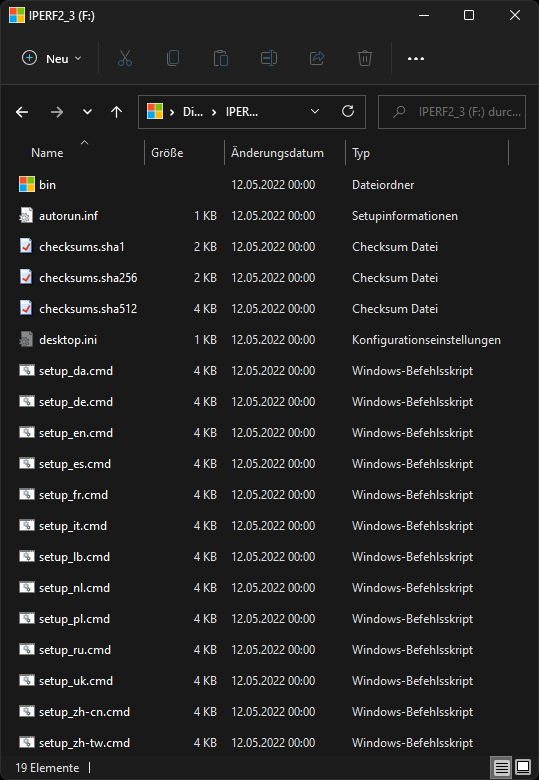
Task: Click the bin folder icon
Action: [26, 185]
